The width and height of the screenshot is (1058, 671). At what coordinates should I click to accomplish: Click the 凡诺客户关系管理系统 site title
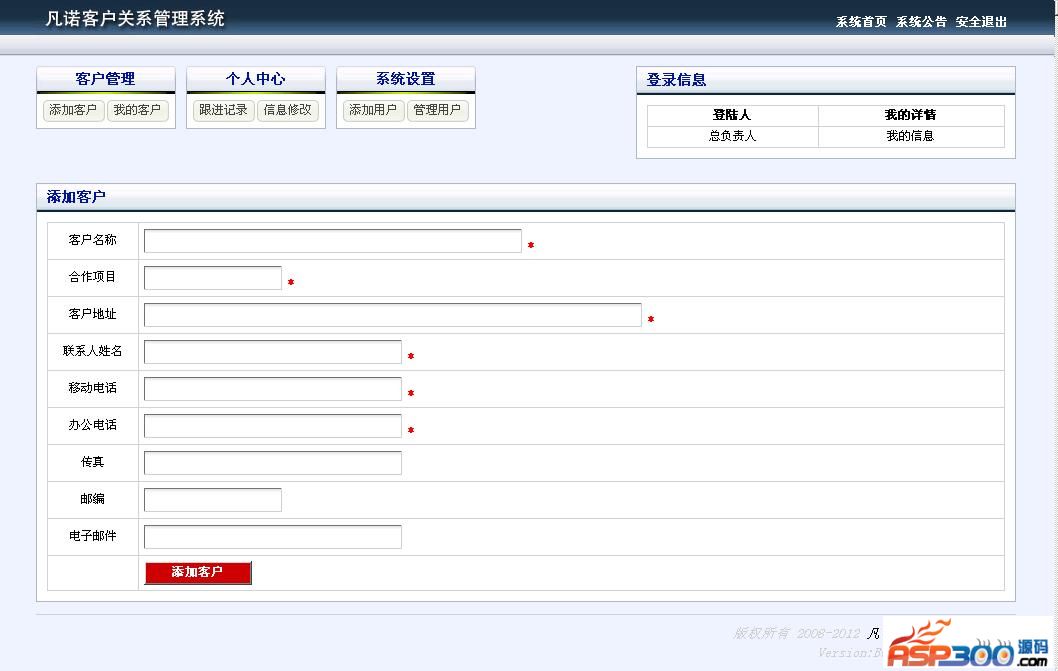coord(135,18)
